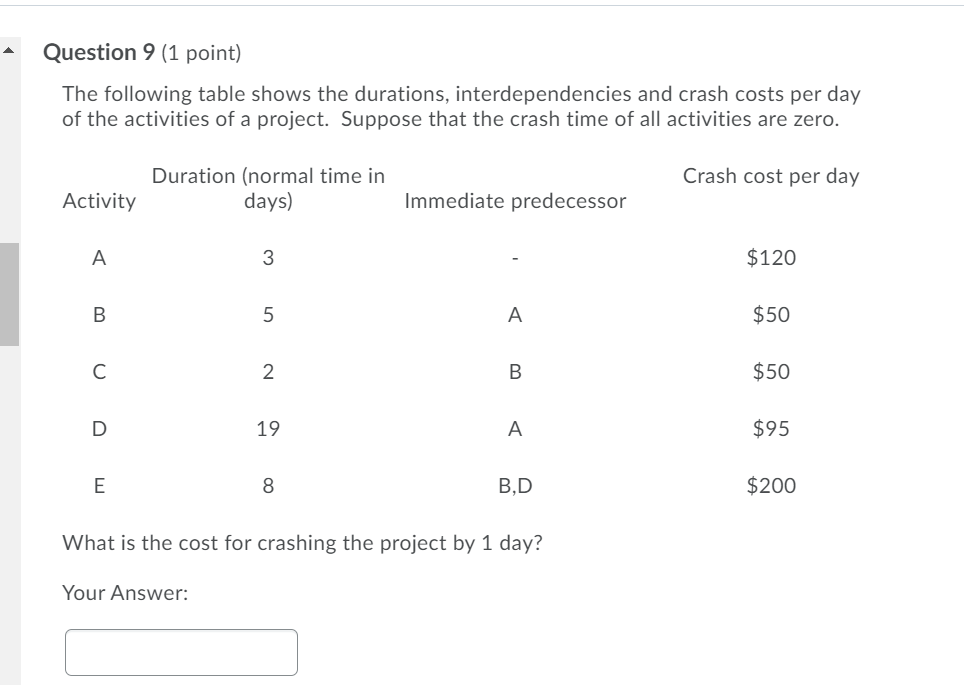This screenshot has width=964, height=685.
Task: Select activity C in the table
Action: [98, 372]
